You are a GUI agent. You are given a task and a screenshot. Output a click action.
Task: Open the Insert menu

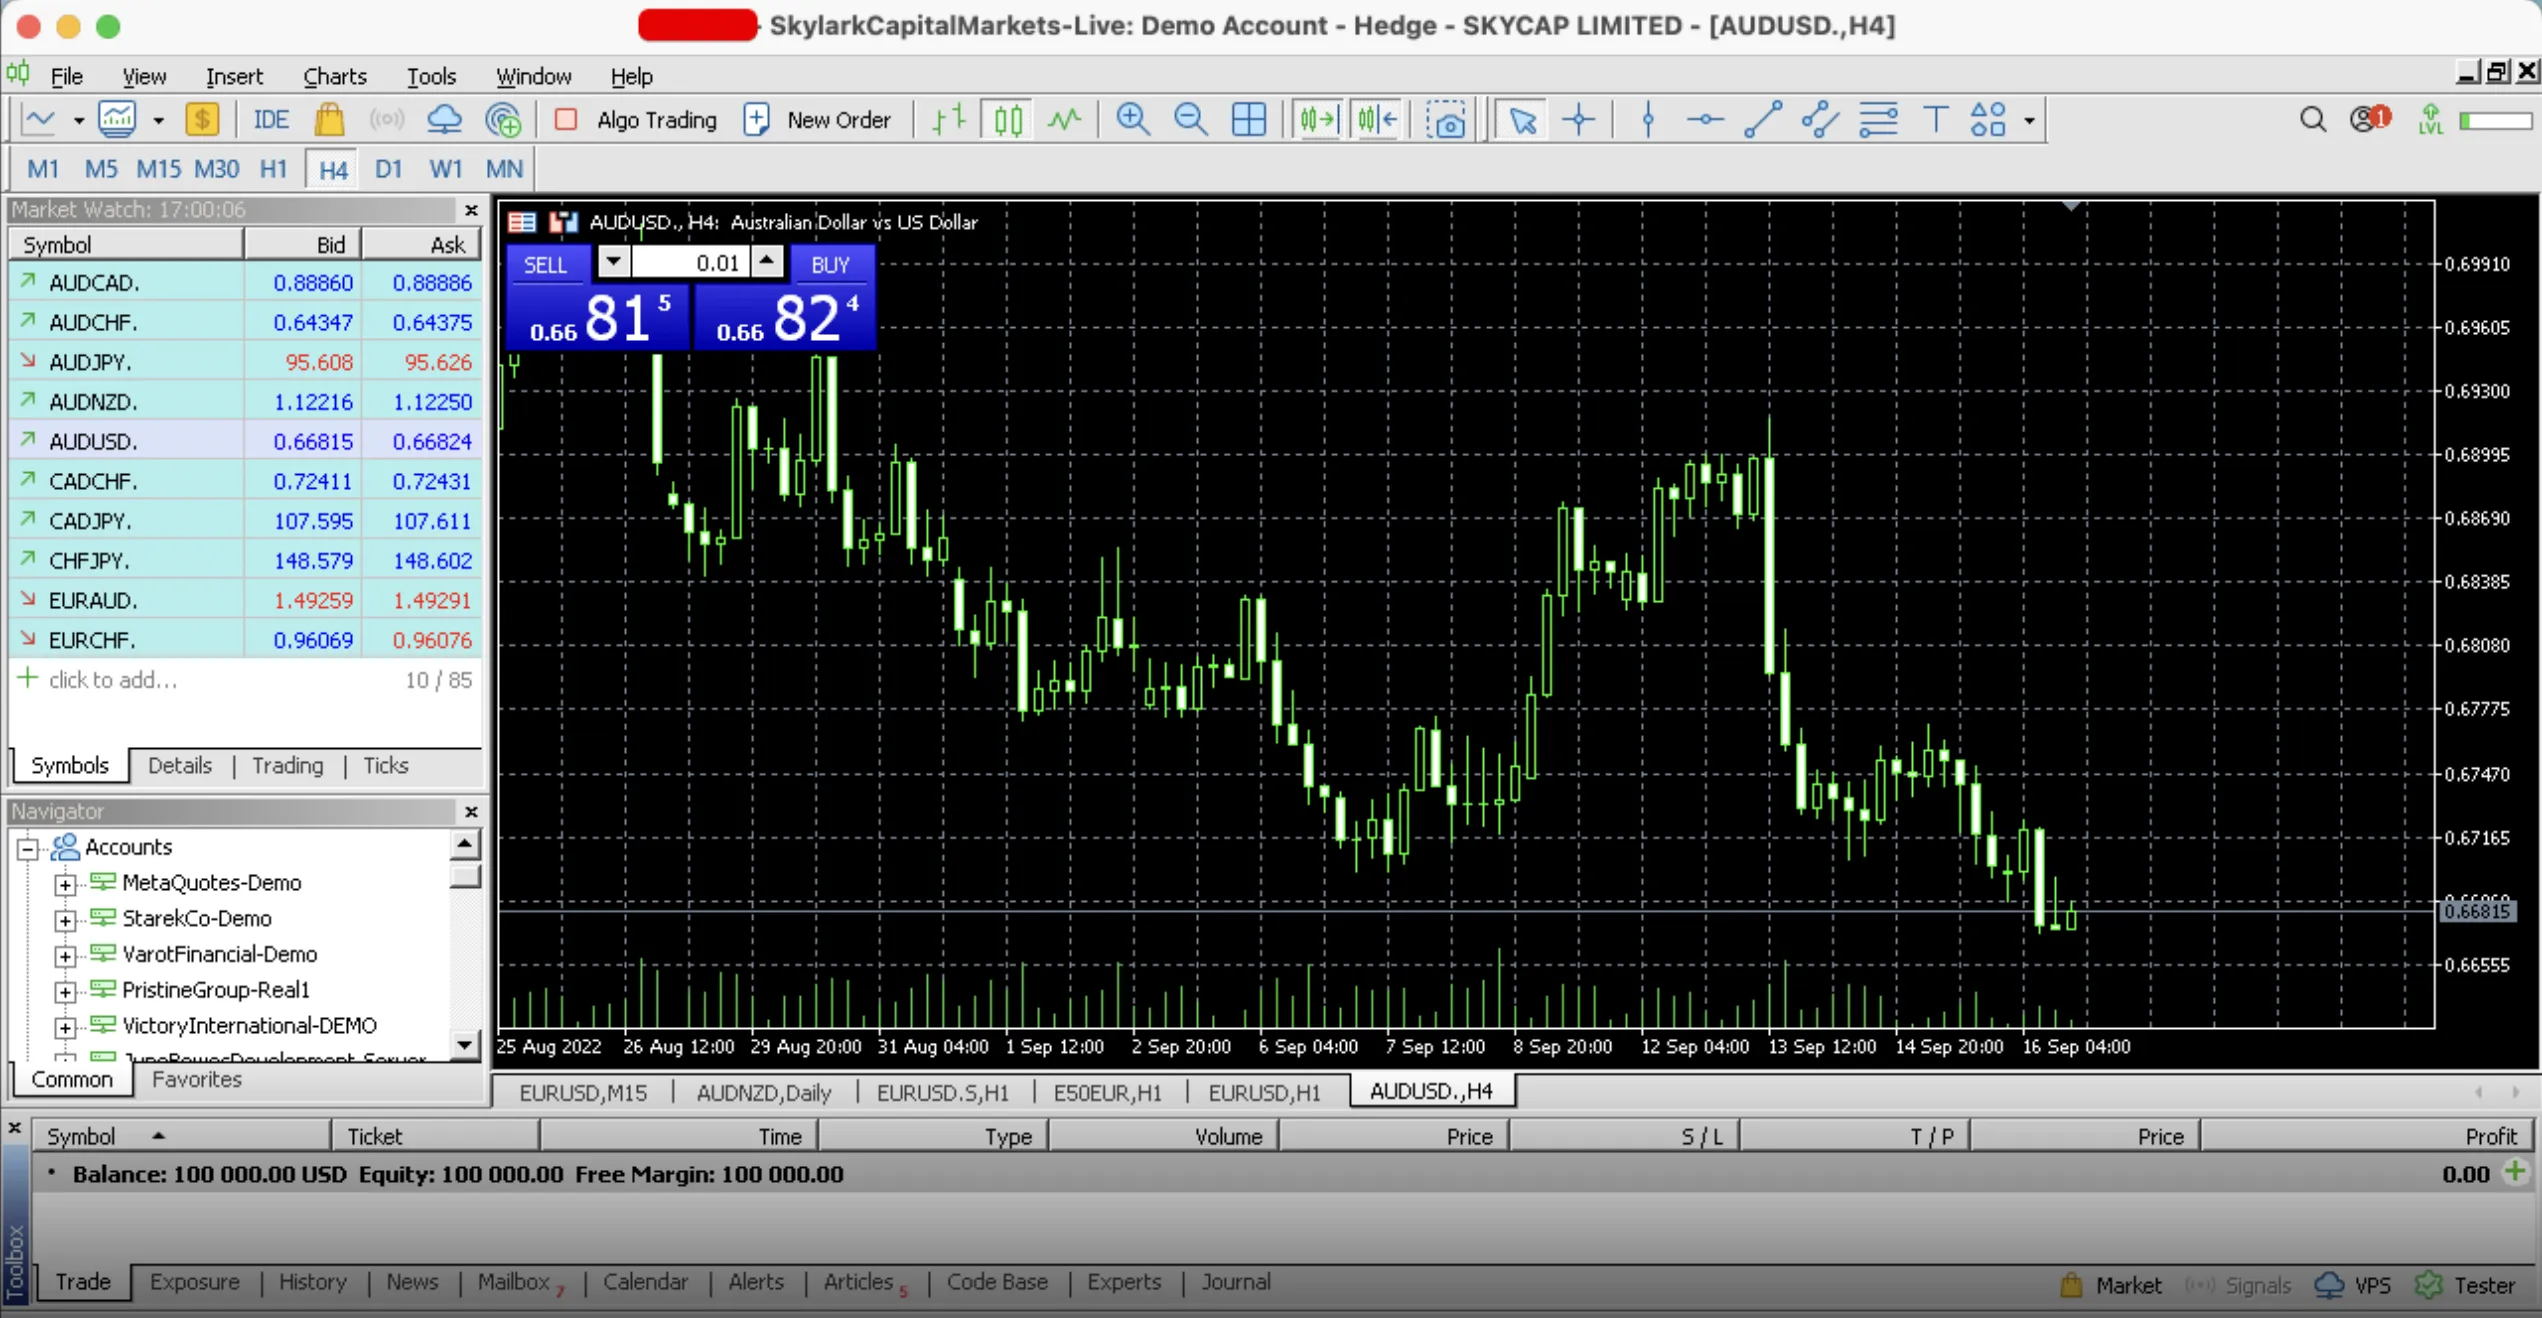click(234, 76)
